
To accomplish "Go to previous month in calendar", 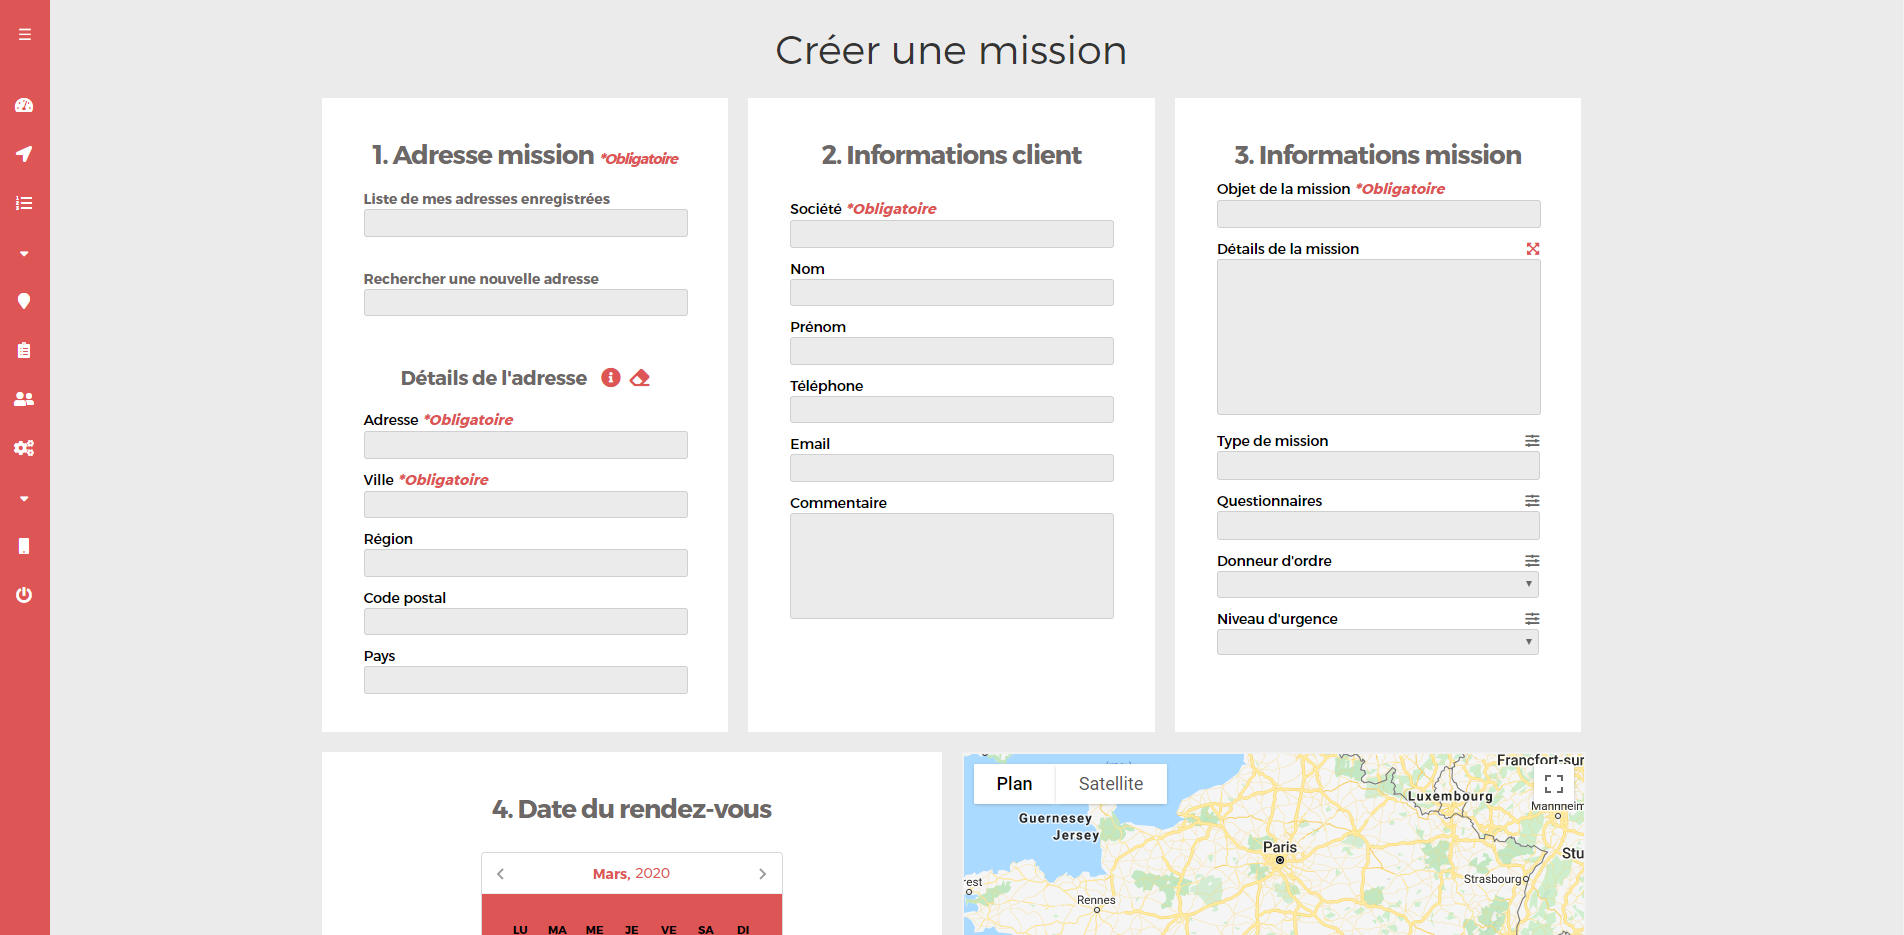I will tap(501, 874).
